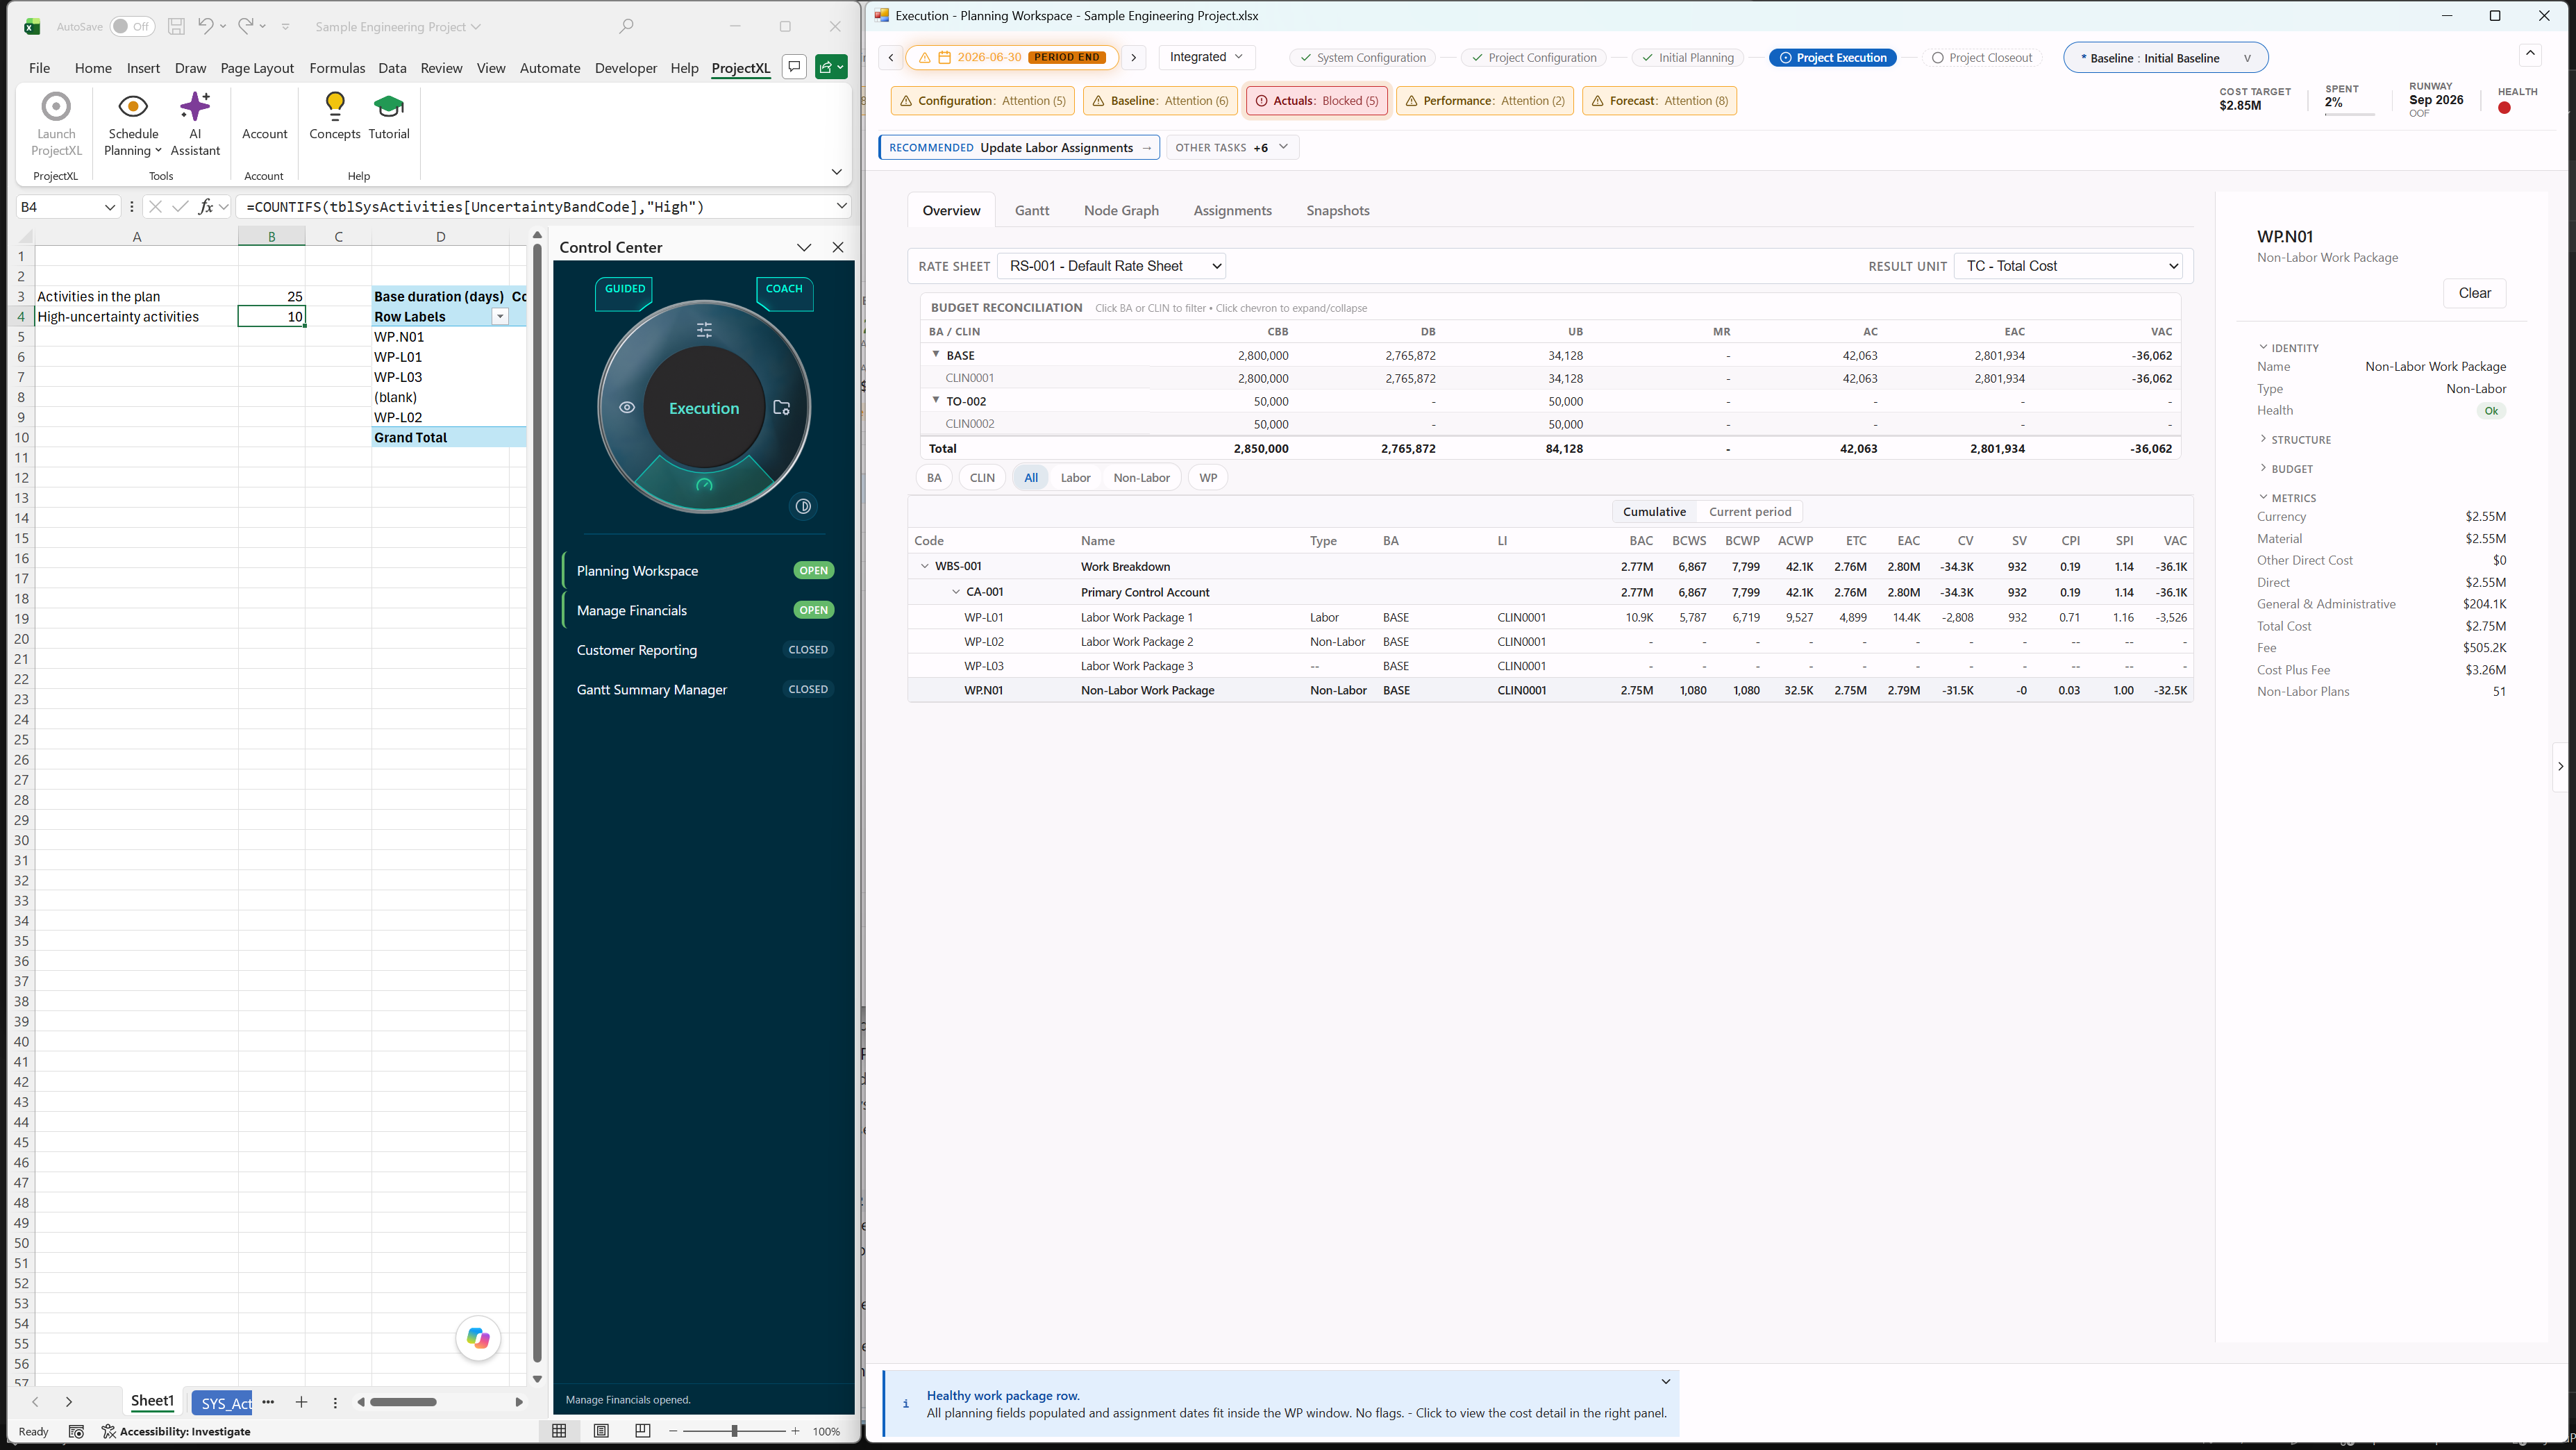Click the sliders settings icon on dial

[704, 330]
